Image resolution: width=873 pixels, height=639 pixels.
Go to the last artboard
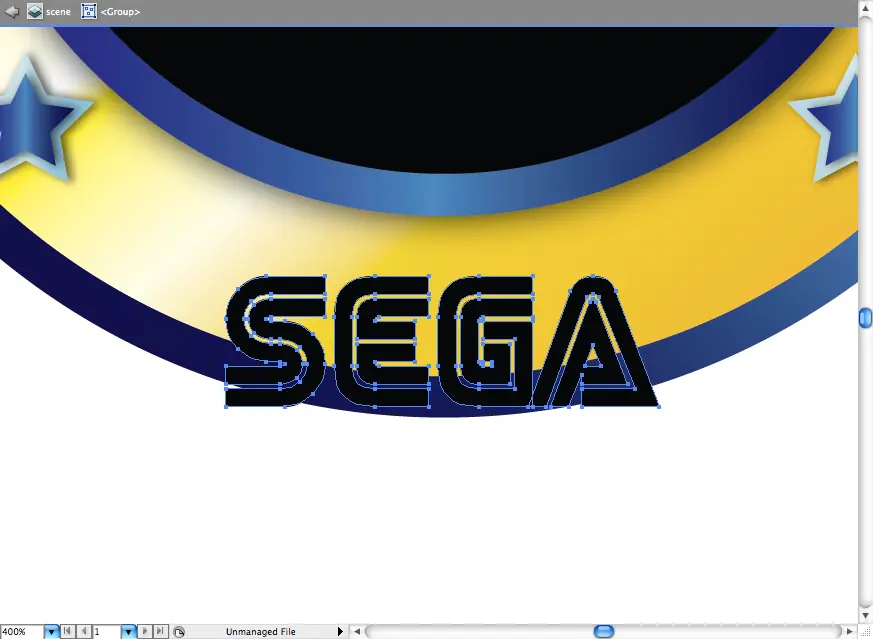pyautogui.click(x=160, y=631)
